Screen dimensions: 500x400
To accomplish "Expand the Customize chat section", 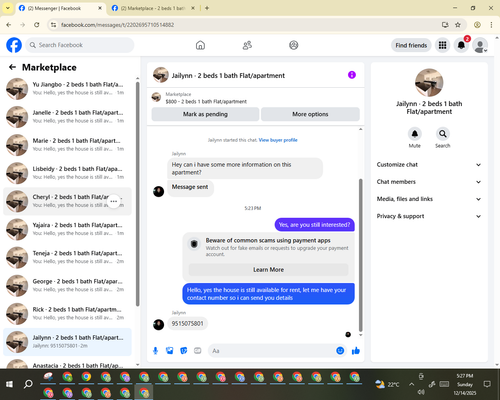I will (429, 165).
